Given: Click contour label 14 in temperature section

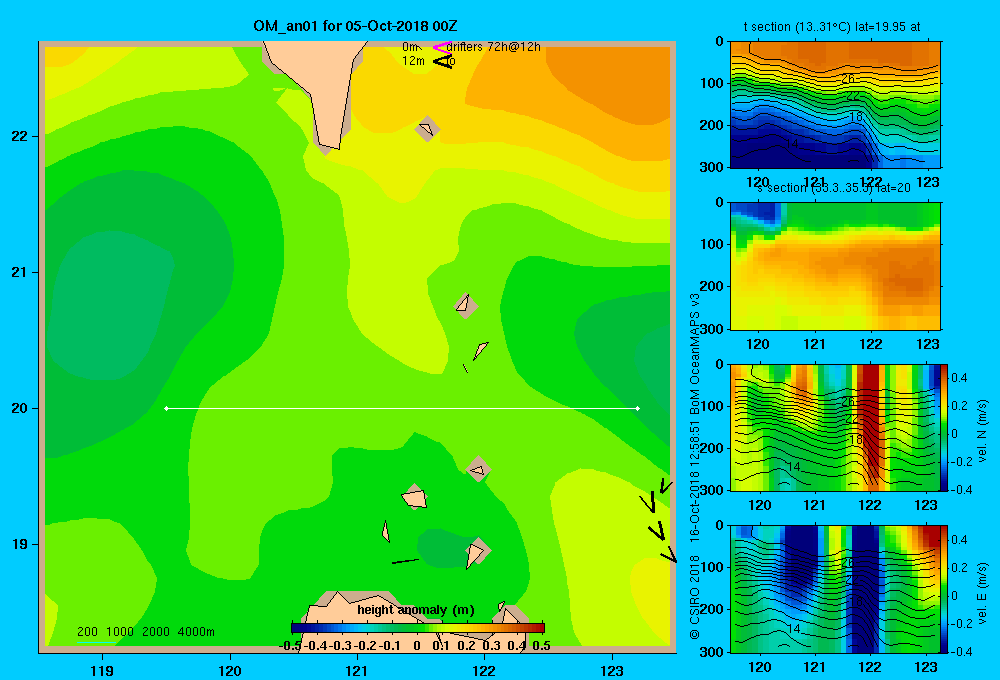Looking at the screenshot, I should 791,144.
